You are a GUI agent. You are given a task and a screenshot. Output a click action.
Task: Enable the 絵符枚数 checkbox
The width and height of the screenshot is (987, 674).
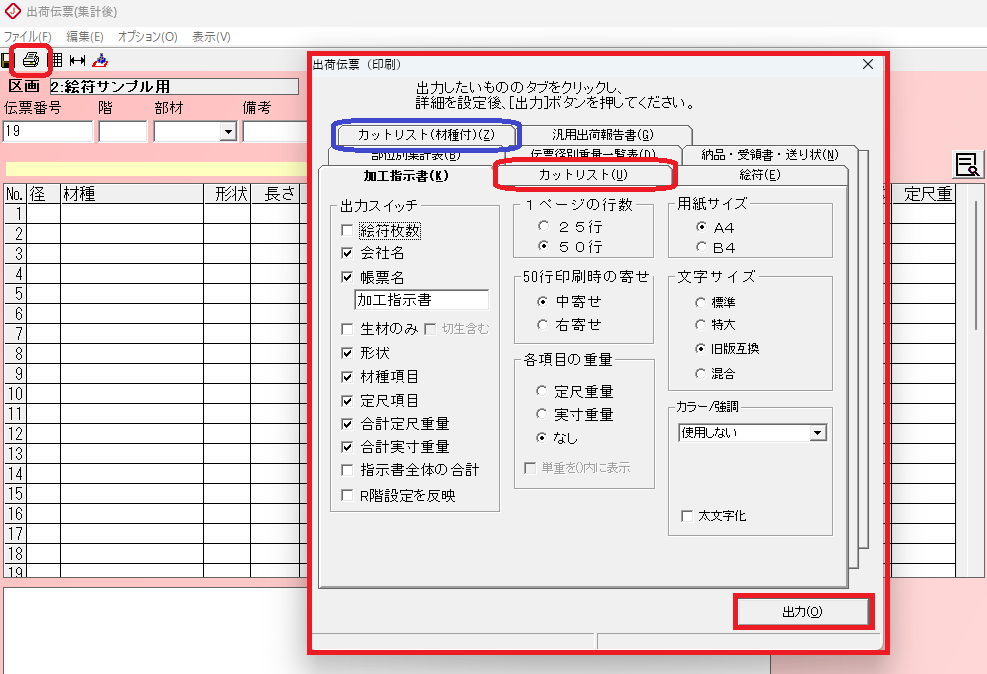[347, 231]
